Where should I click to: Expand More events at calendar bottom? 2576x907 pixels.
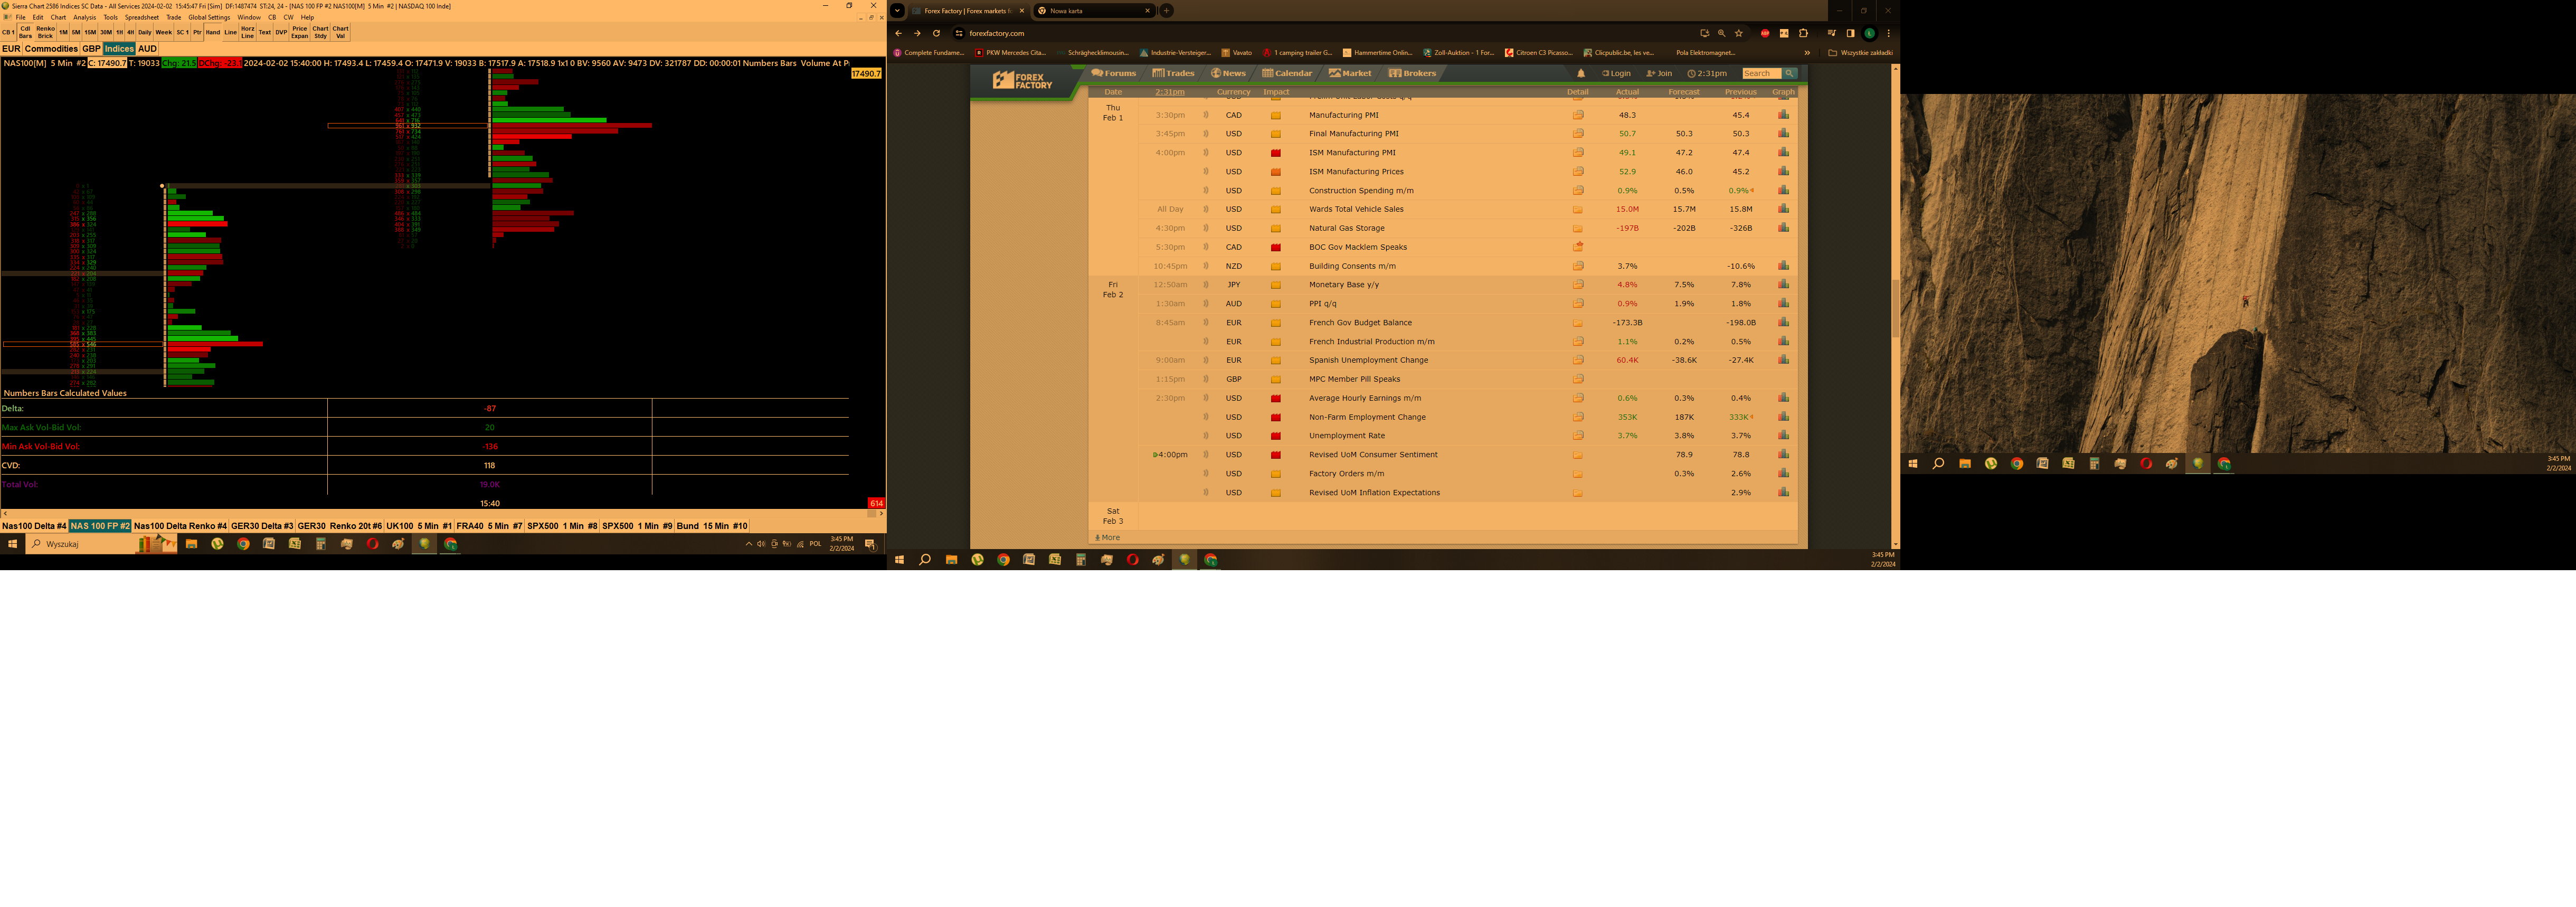pyautogui.click(x=1108, y=537)
